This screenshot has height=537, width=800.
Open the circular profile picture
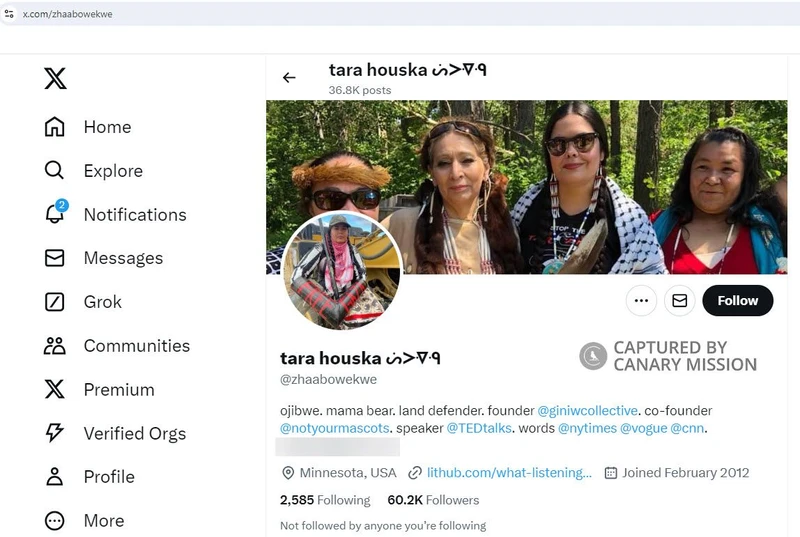342,271
